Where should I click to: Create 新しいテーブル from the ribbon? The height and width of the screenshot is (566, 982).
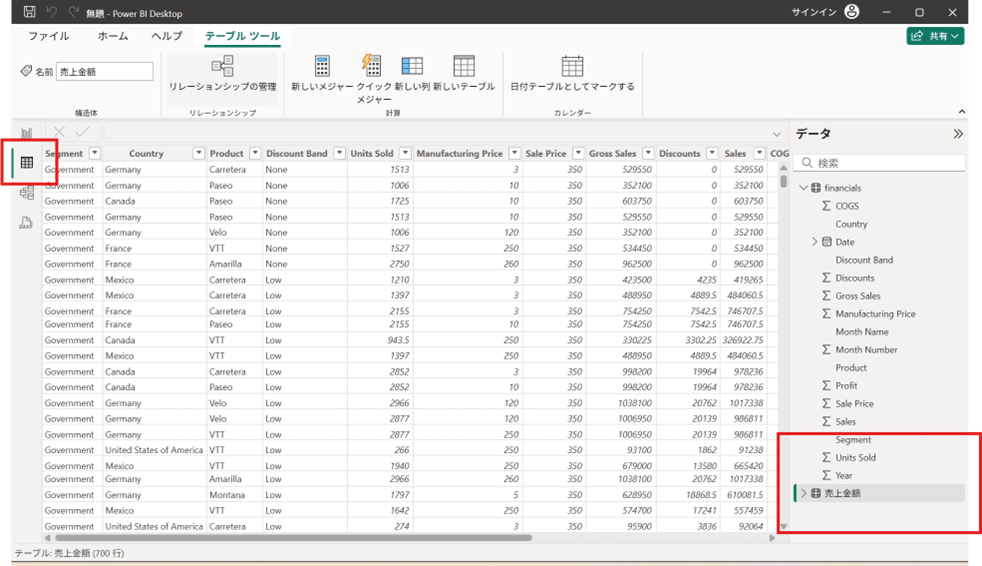464,66
